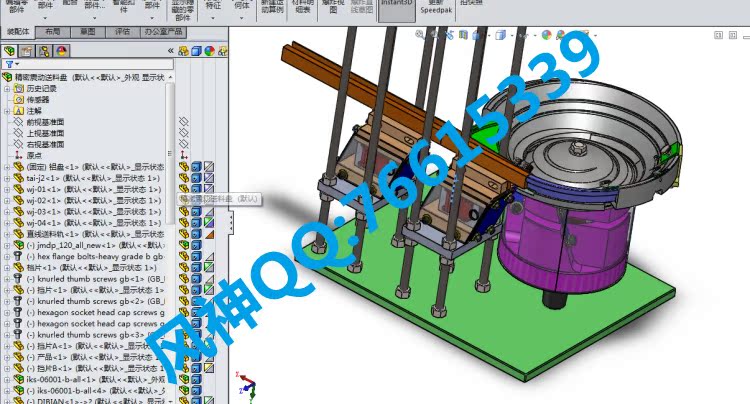Click the 传感器 sensor icon

tap(19, 99)
